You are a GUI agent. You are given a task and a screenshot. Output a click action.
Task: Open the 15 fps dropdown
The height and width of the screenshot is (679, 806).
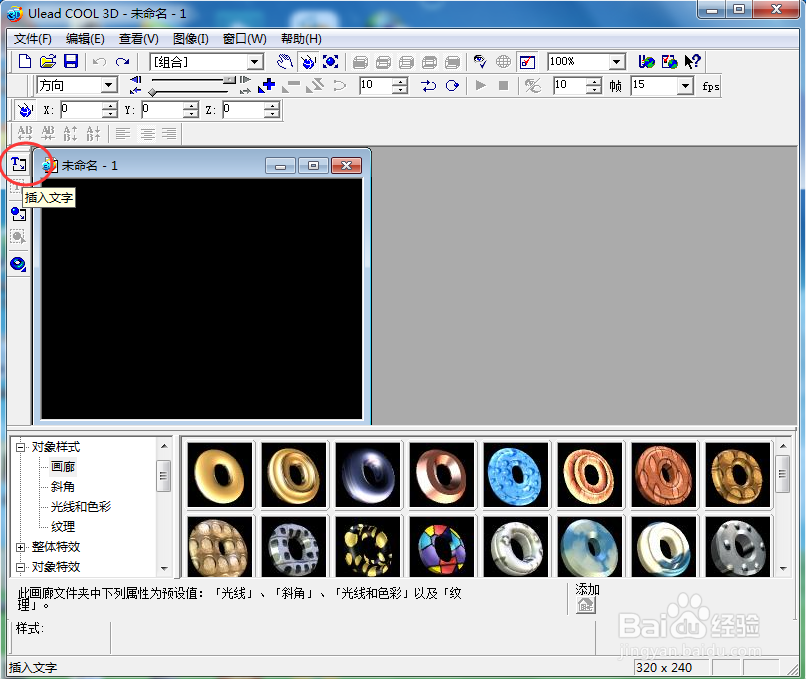(x=685, y=85)
